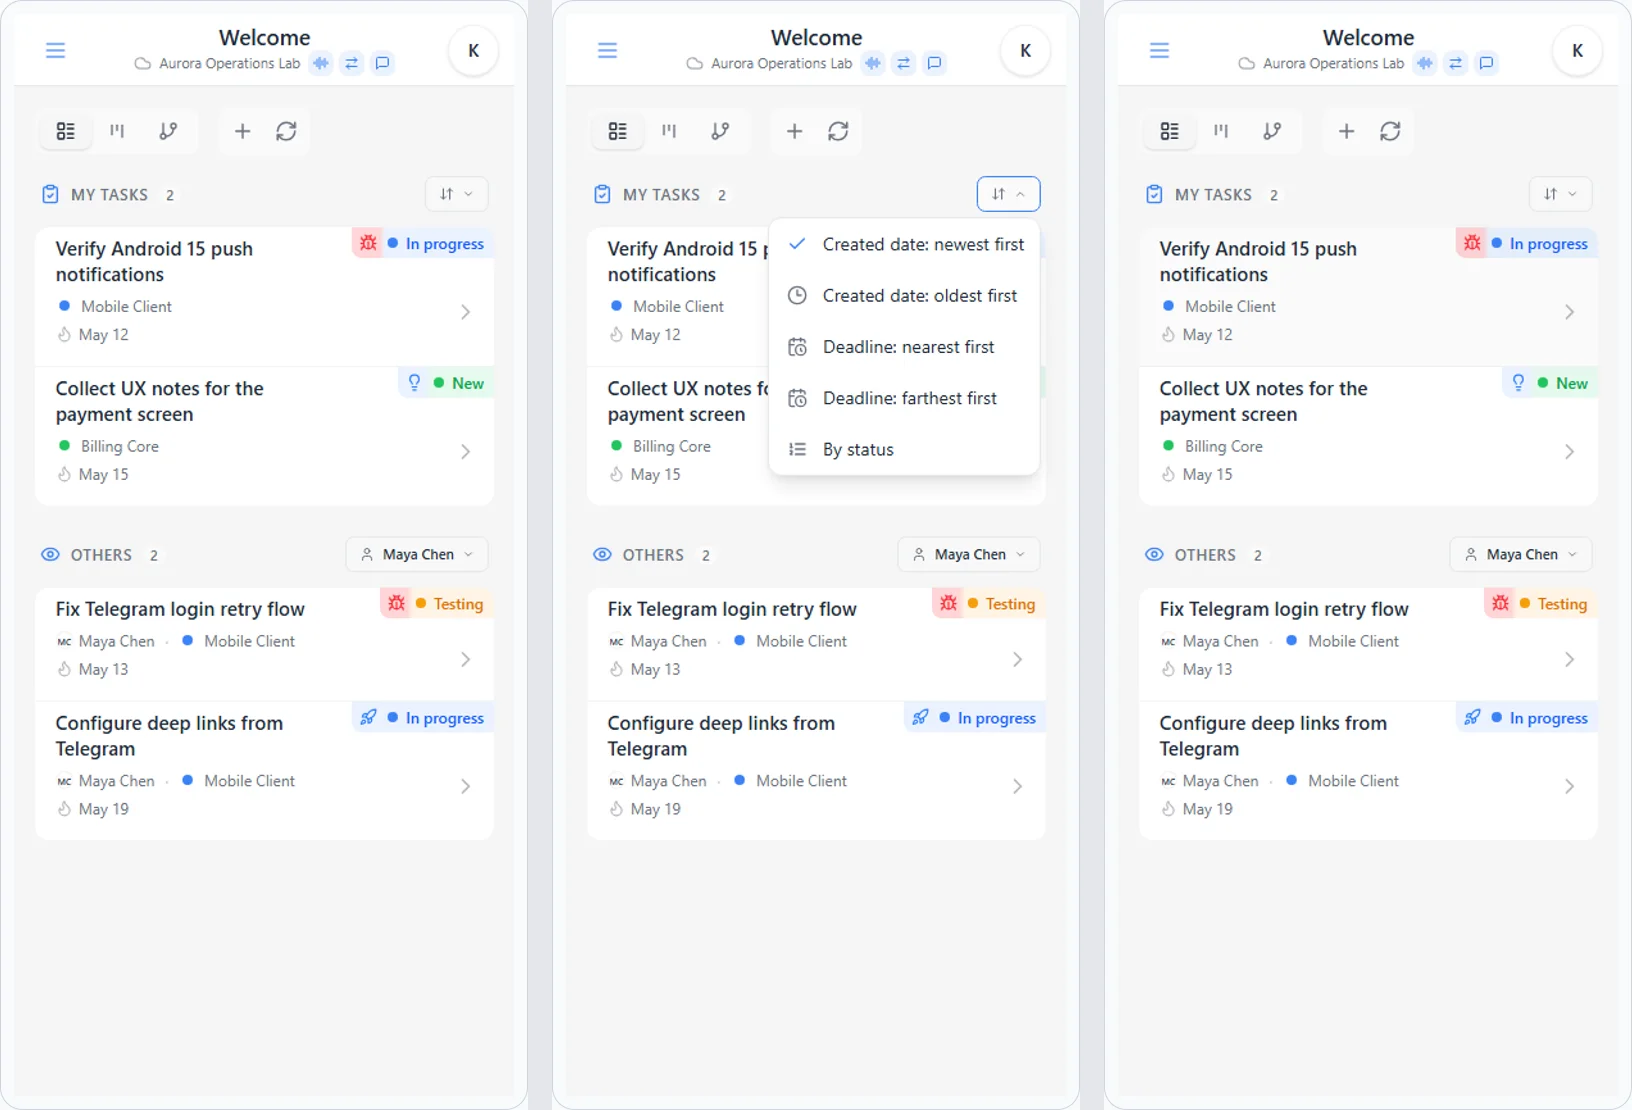Click Testing status badge in left screen
The width and height of the screenshot is (1632, 1110).
tap(450, 603)
